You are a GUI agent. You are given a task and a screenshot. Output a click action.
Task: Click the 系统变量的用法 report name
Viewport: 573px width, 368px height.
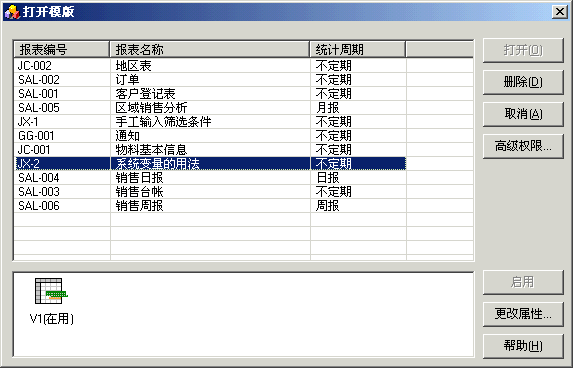158,164
